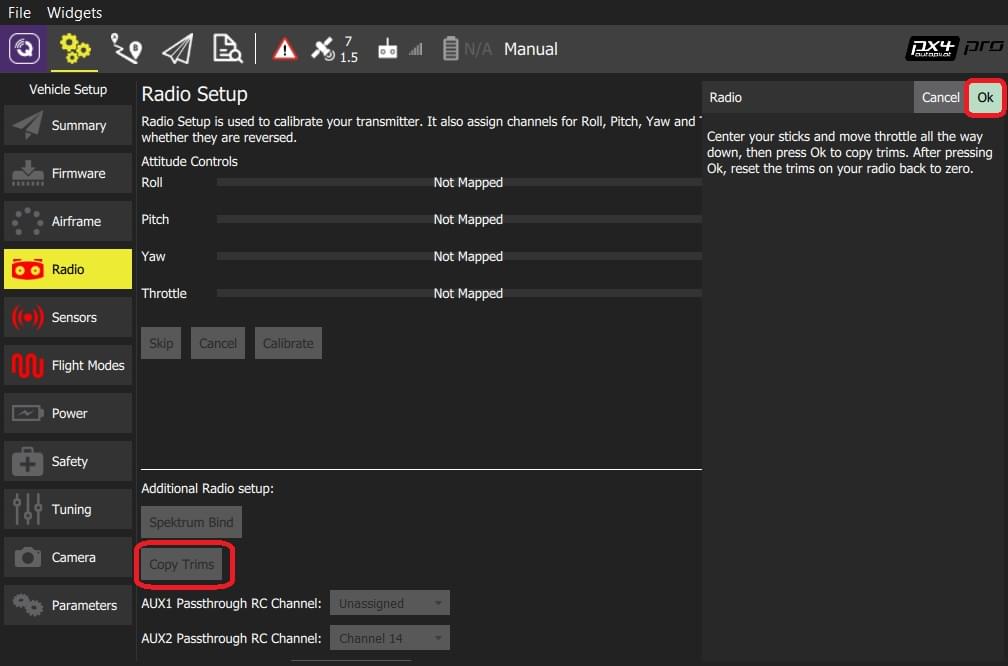1008x666 pixels.
Task: Expand AUX1 Passthrough RC Channel dropdown
Action: pyautogui.click(x=390, y=603)
